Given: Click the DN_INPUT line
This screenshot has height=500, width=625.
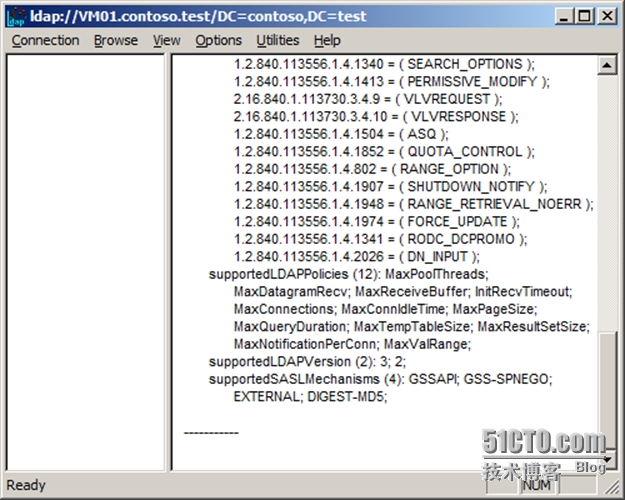Looking at the screenshot, I should click(357, 257).
